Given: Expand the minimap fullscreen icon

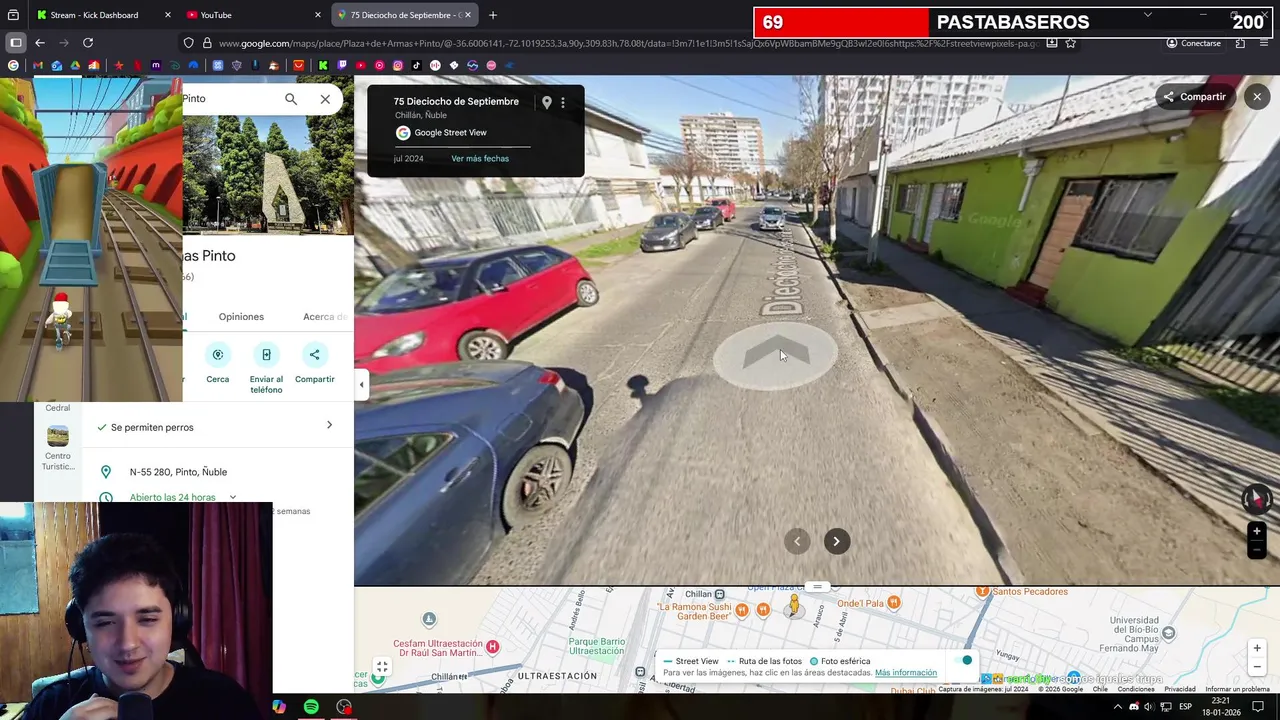Looking at the screenshot, I should click(381, 667).
